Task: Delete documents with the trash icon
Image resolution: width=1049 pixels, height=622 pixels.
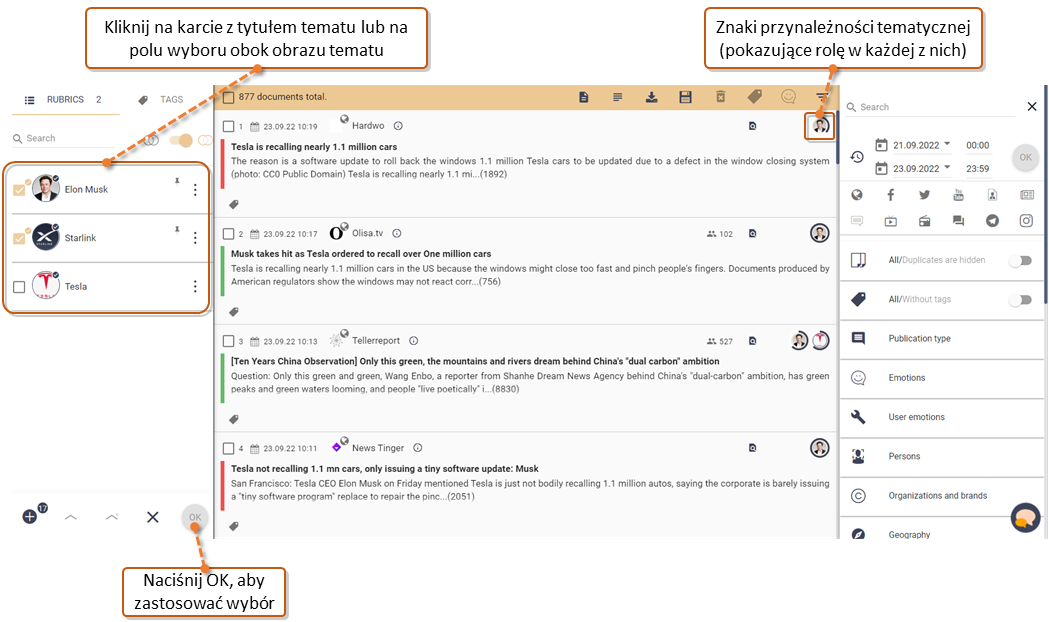Action: click(x=721, y=97)
